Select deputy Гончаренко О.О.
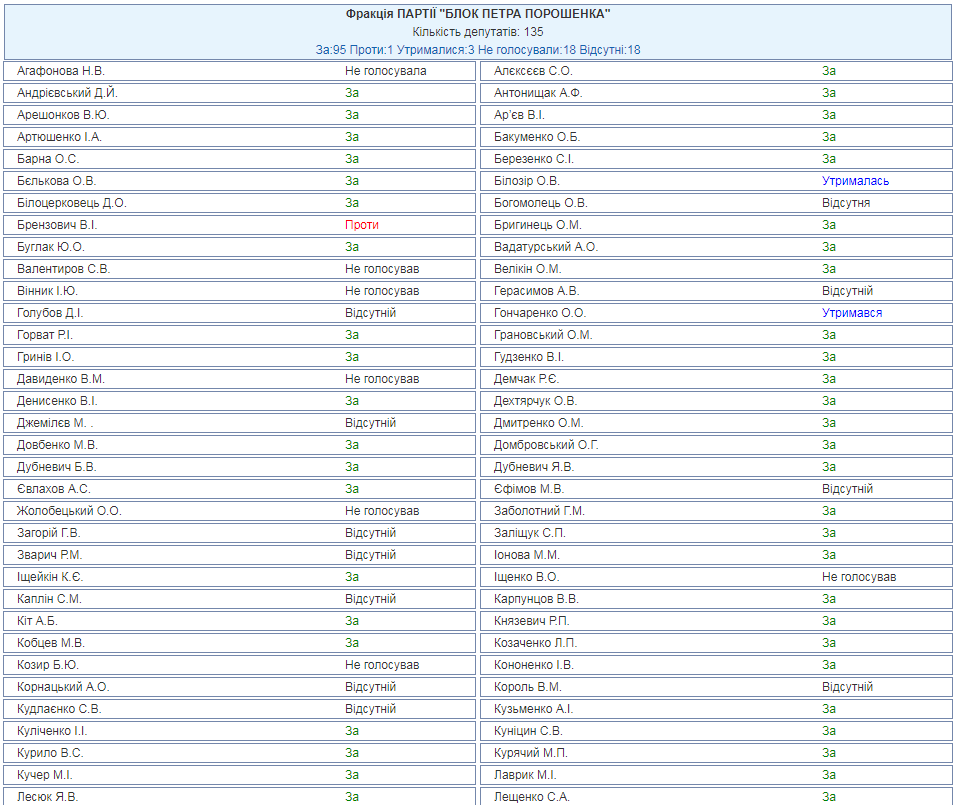955x805 pixels. (x=540, y=313)
